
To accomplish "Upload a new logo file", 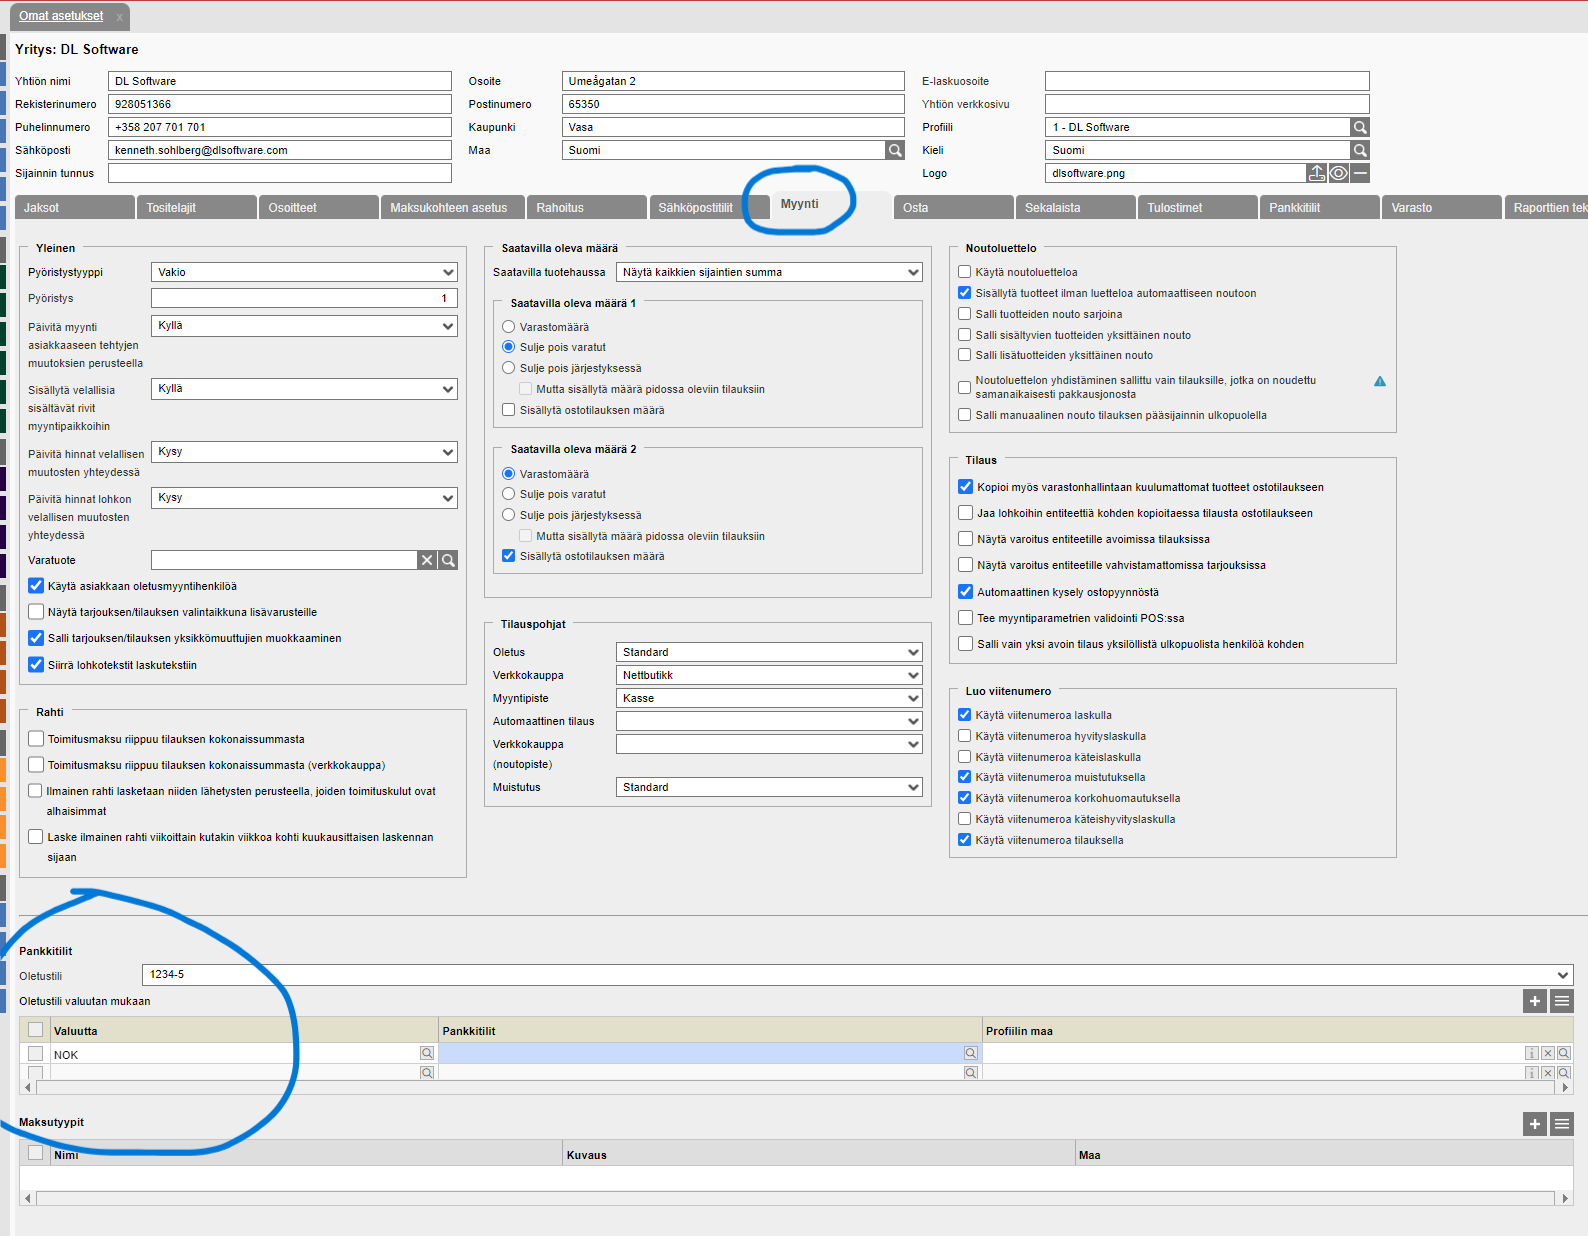I will pos(1317,173).
